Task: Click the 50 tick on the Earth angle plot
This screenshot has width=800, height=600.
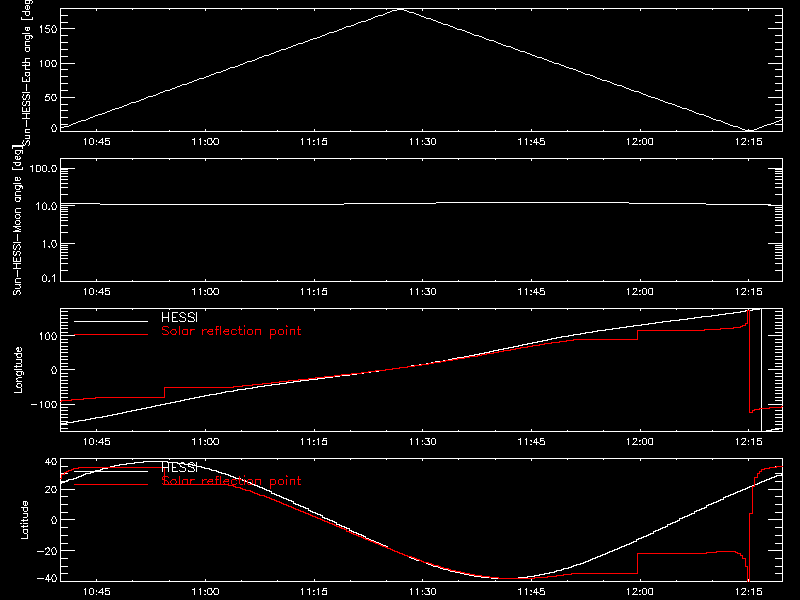Action: (x=51, y=97)
